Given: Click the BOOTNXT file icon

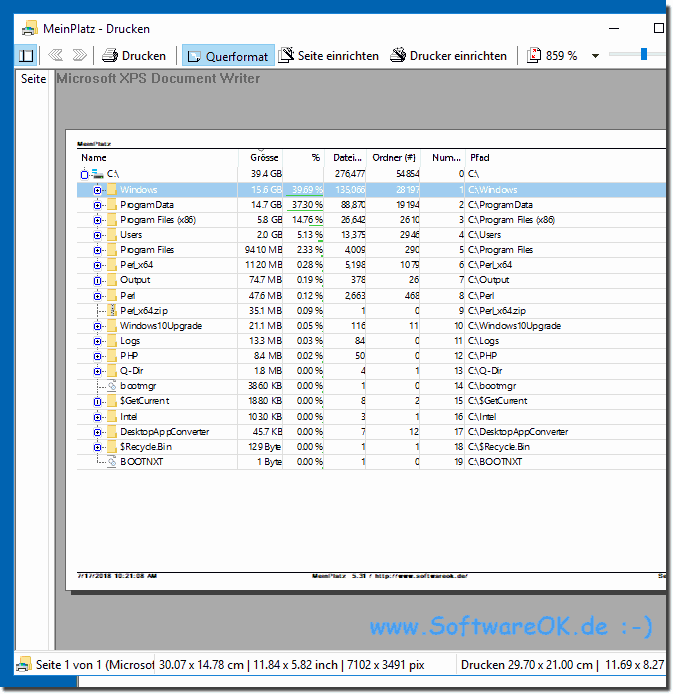Looking at the screenshot, I should pos(112,462).
